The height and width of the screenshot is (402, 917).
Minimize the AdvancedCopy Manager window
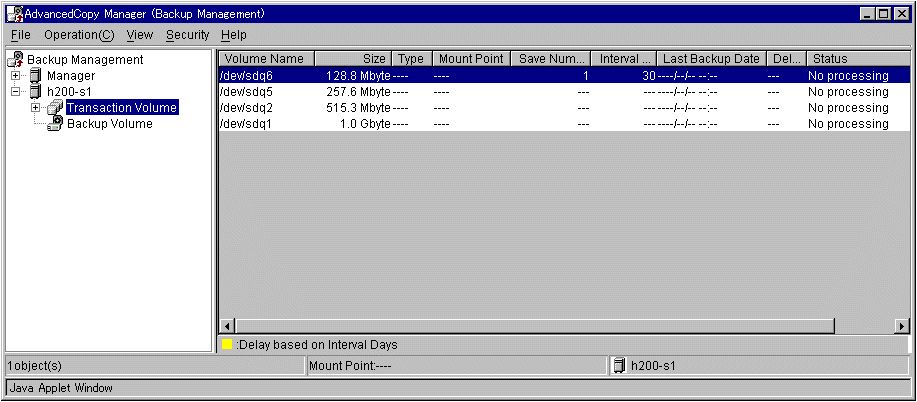coord(867,13)
